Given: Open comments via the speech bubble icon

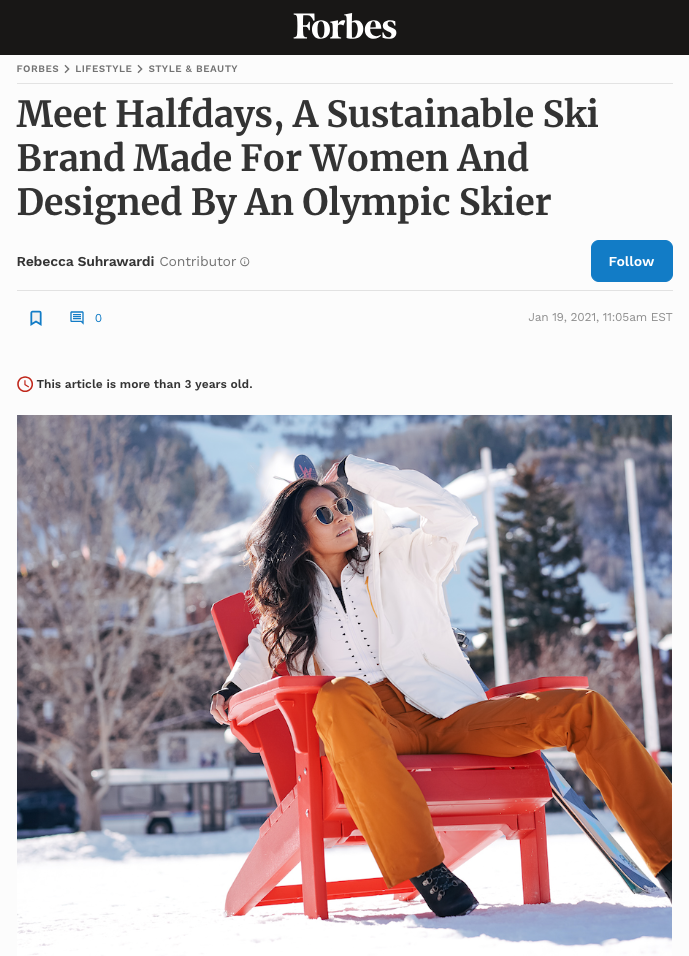Looking at the screenshot, I should (x=77, y=318).
